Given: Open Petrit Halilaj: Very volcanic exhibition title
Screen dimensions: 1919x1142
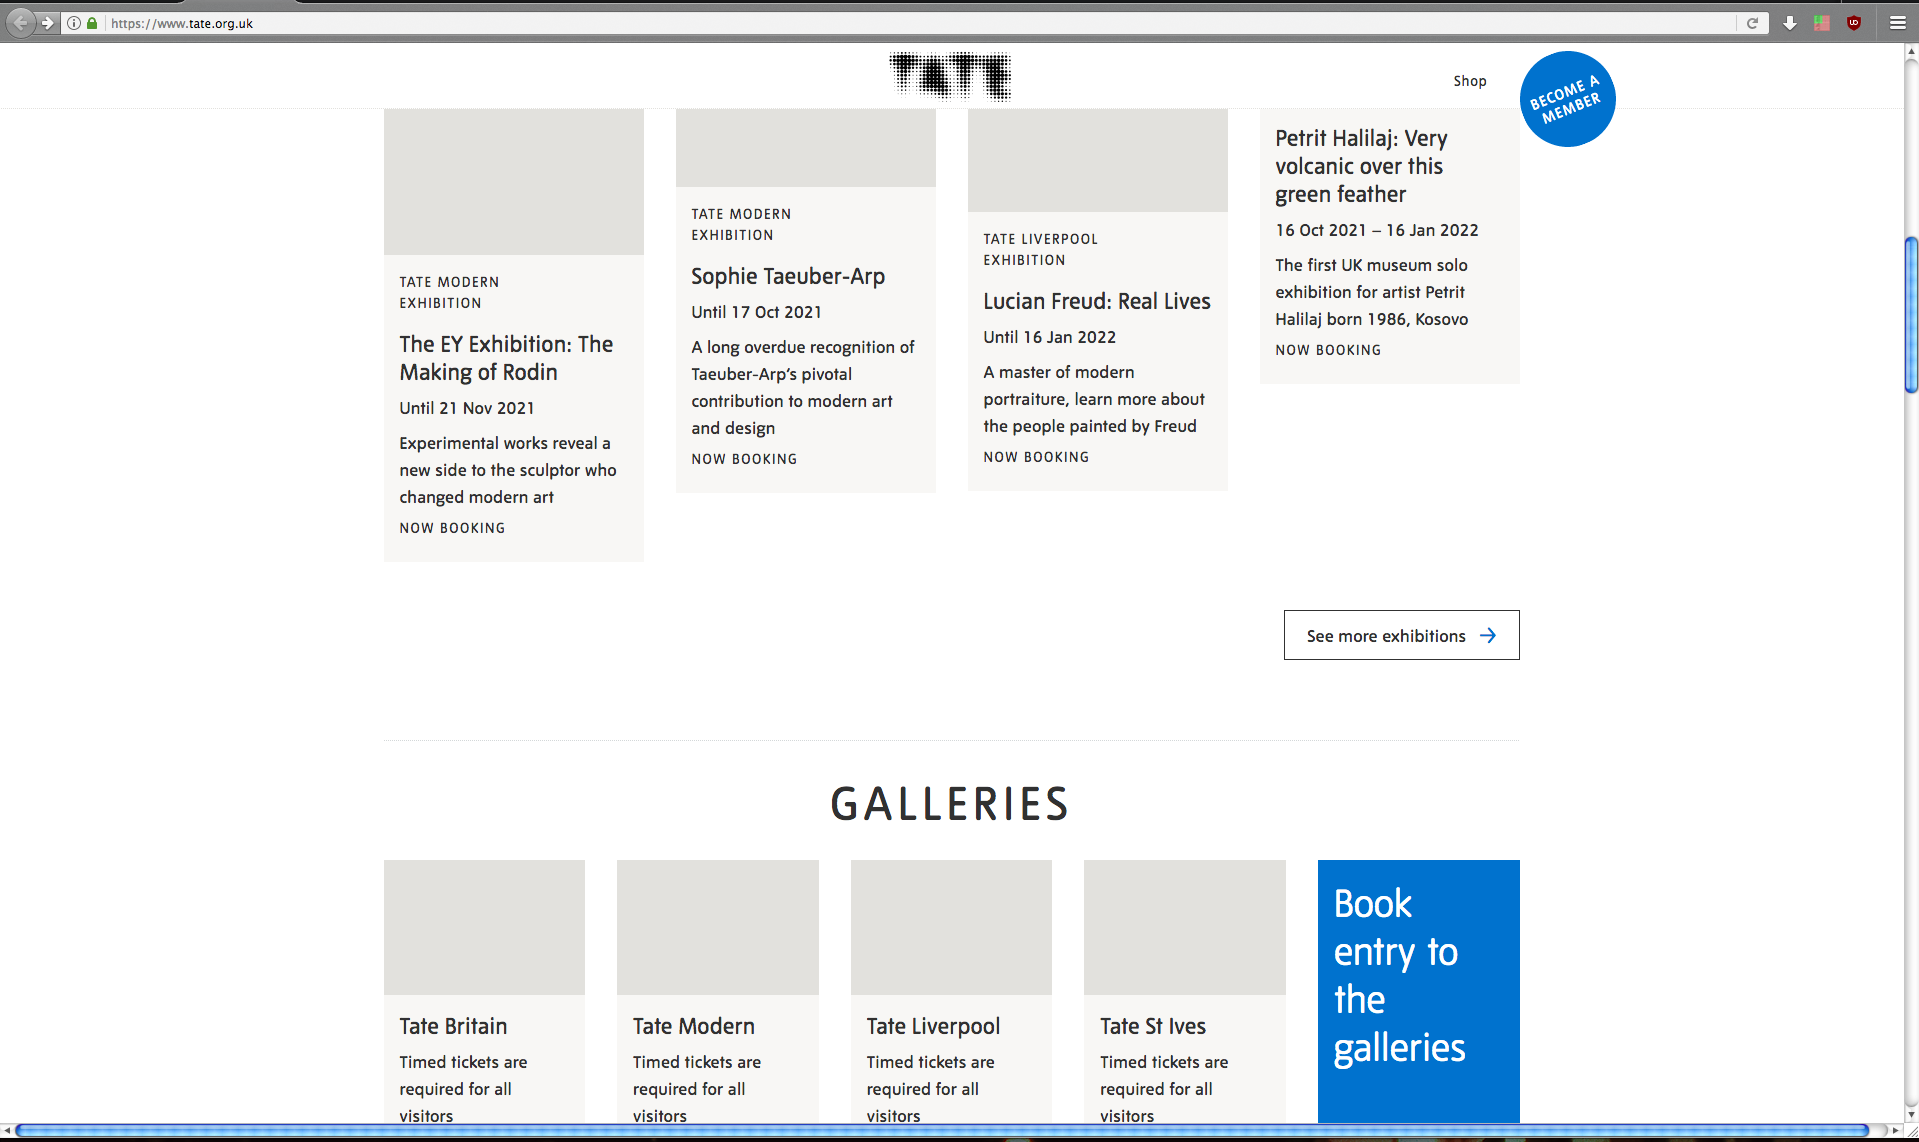Looking at the screenshot, I should (x=1361, y=166).
